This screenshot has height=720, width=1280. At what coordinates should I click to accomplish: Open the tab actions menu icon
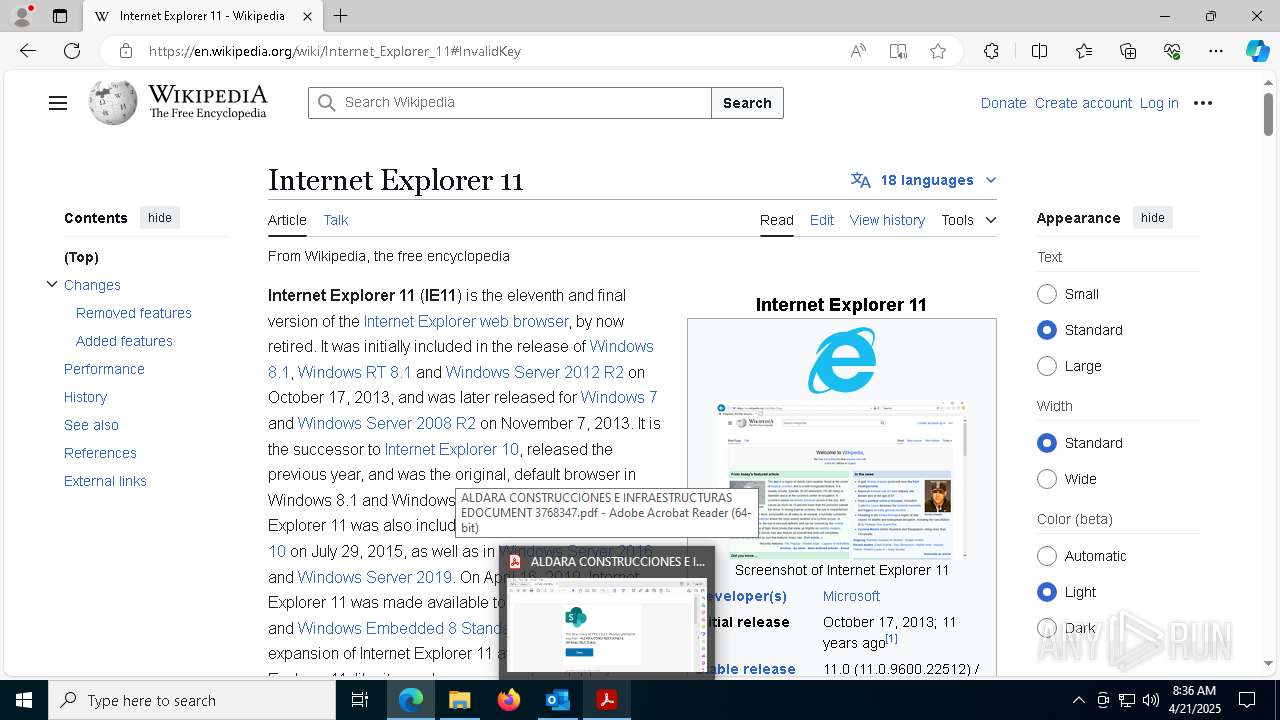point(60,16)
